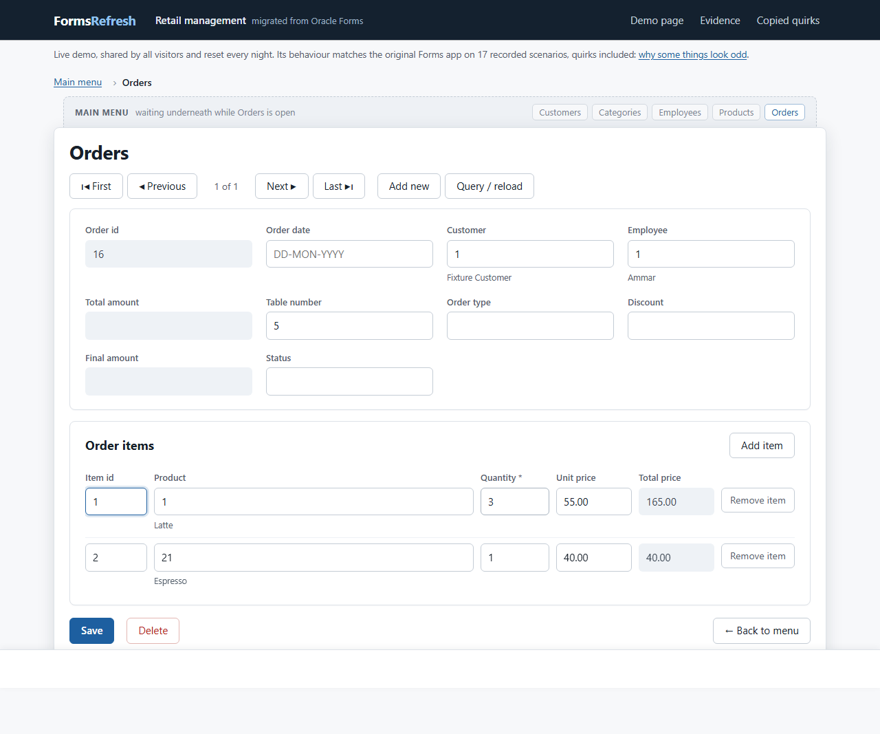The height and width of the screenshot is (734, 880).
Task: Focus the Status field
Action: point(349,382)
